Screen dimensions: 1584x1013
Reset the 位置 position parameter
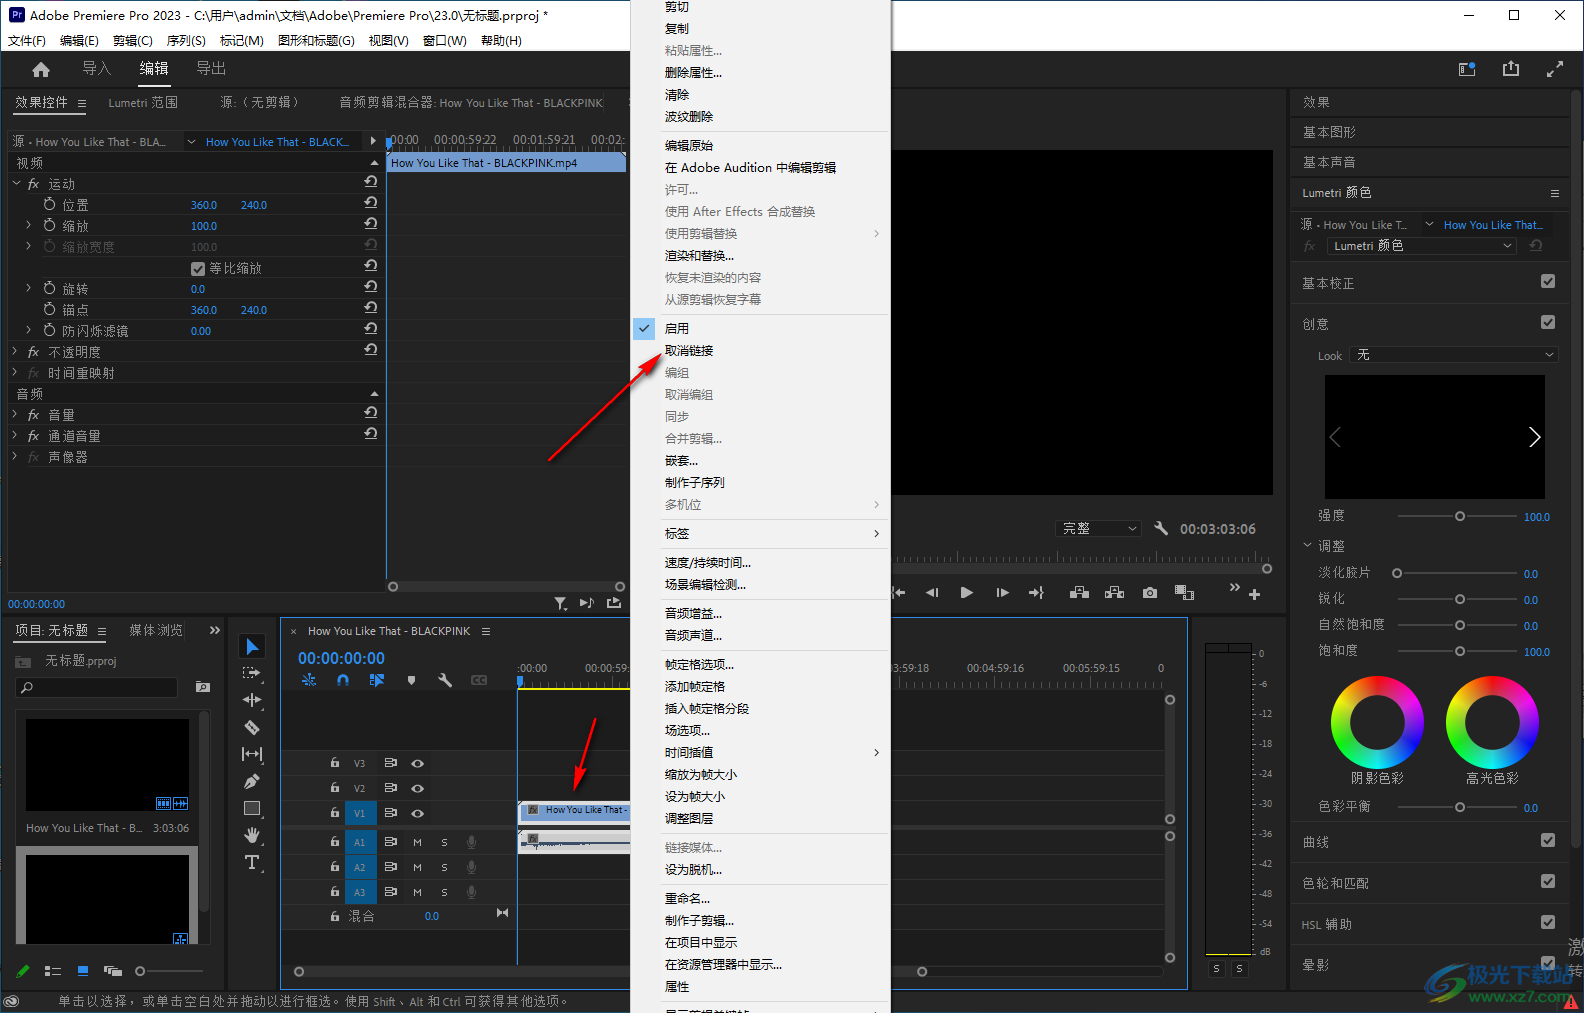coord(371,203)
